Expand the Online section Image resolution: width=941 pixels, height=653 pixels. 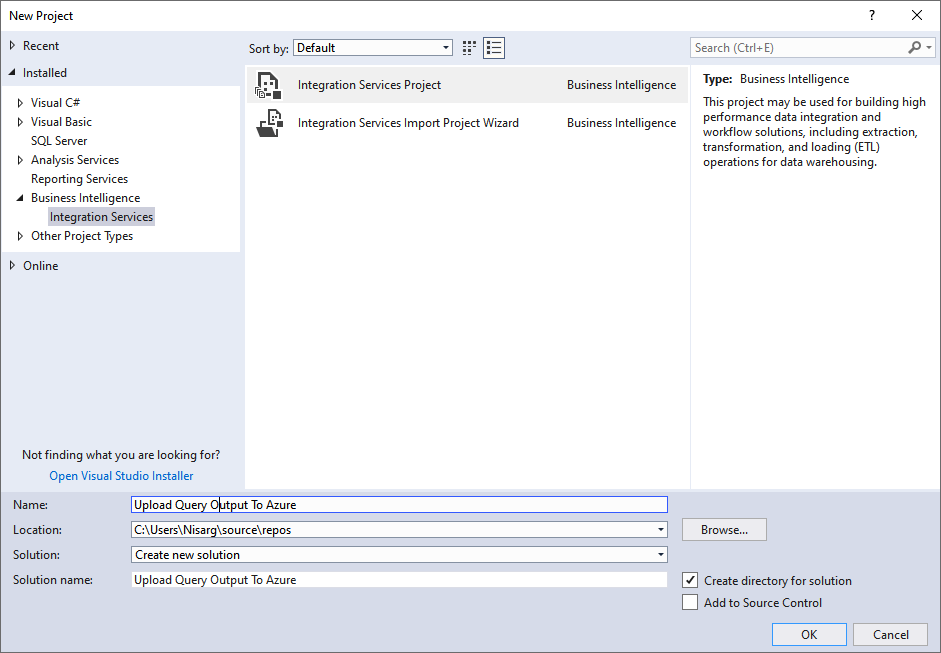[x=13, y=266]
